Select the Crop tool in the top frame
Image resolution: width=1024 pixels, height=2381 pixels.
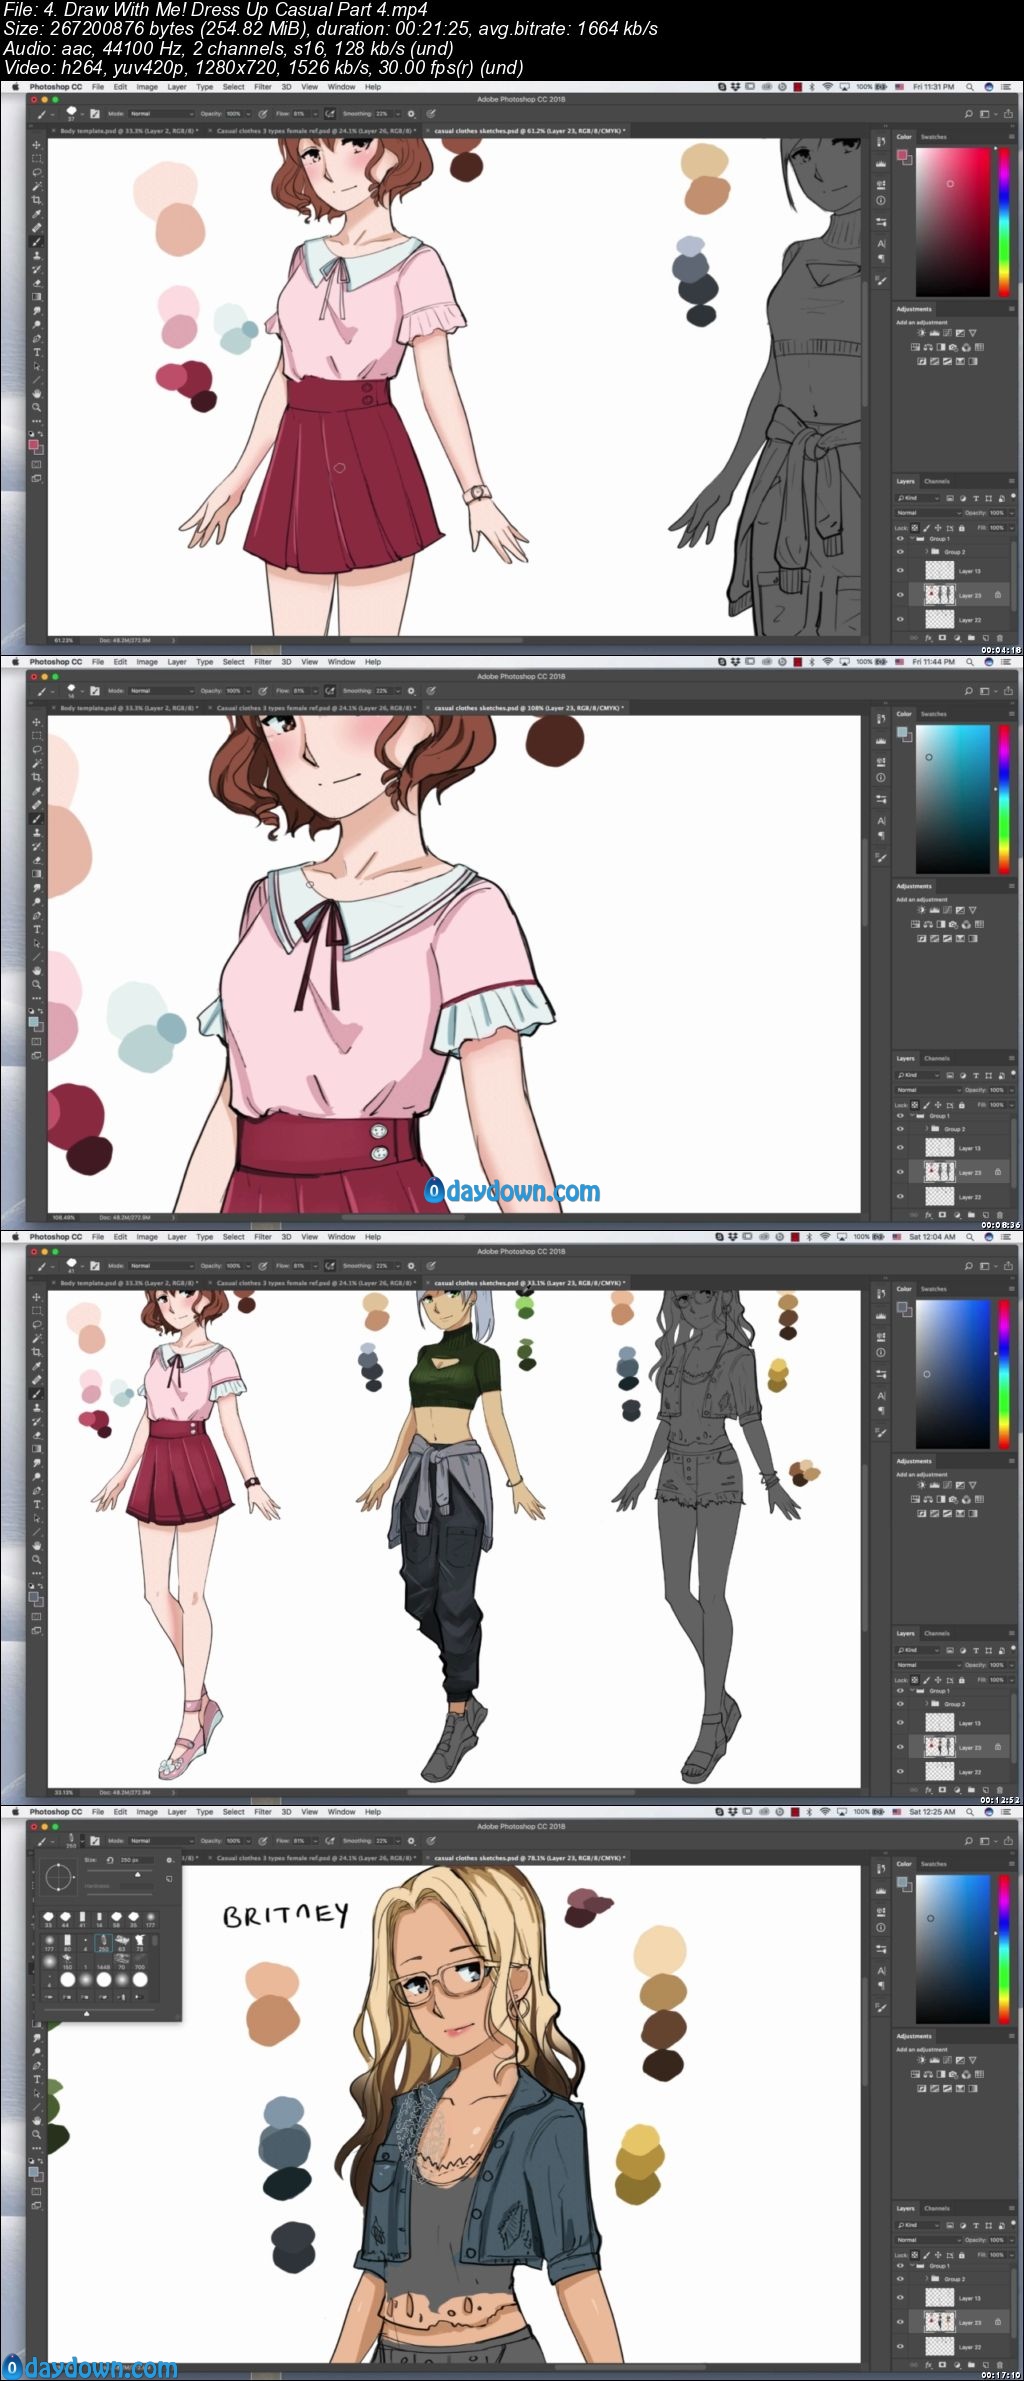coord(37,200)
